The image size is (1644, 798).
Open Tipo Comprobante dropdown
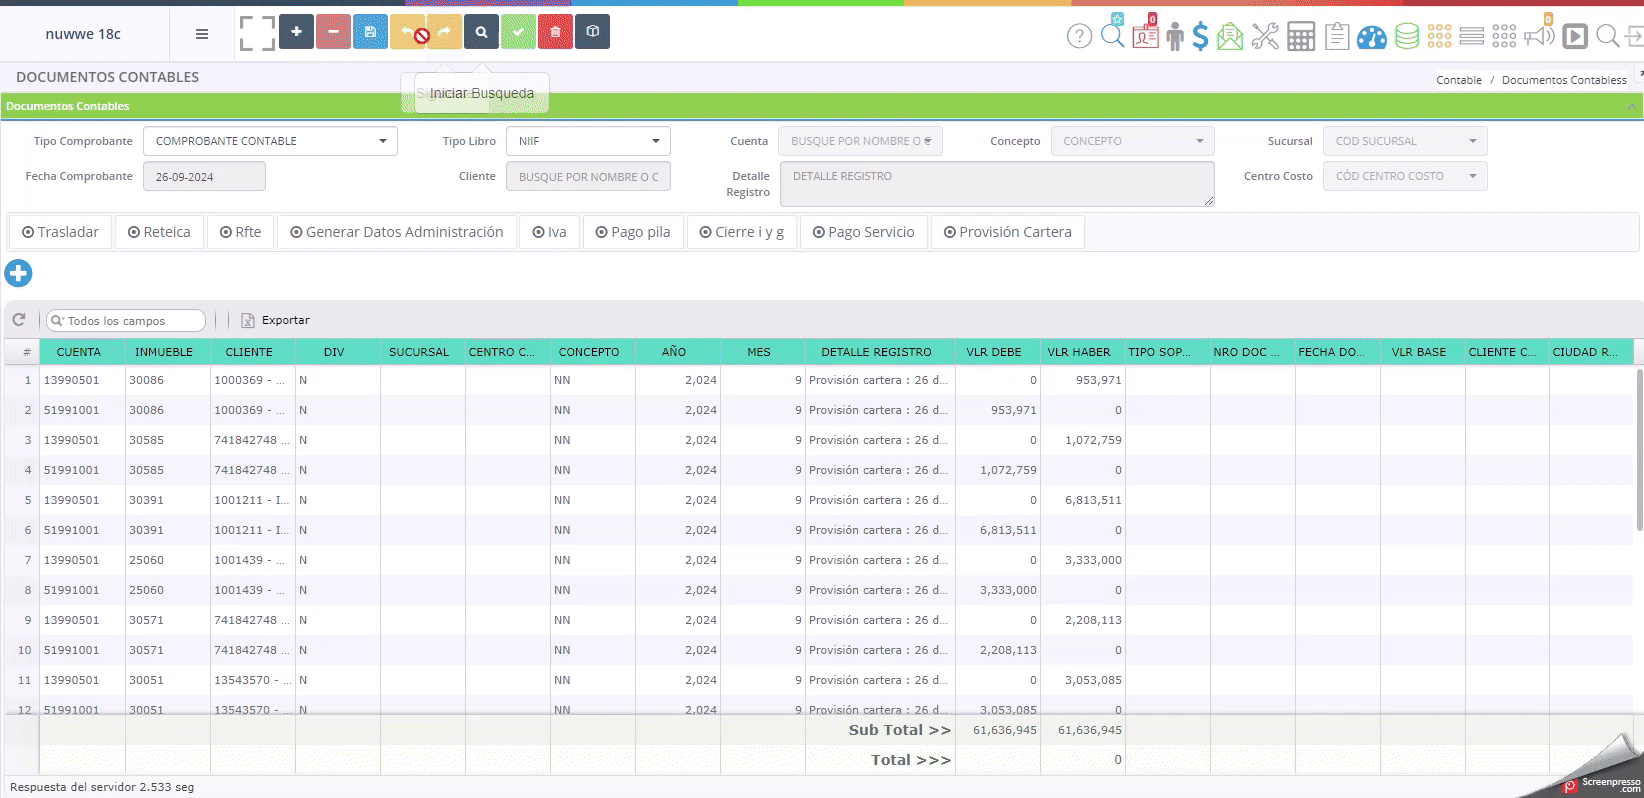(x=270, y=141)
